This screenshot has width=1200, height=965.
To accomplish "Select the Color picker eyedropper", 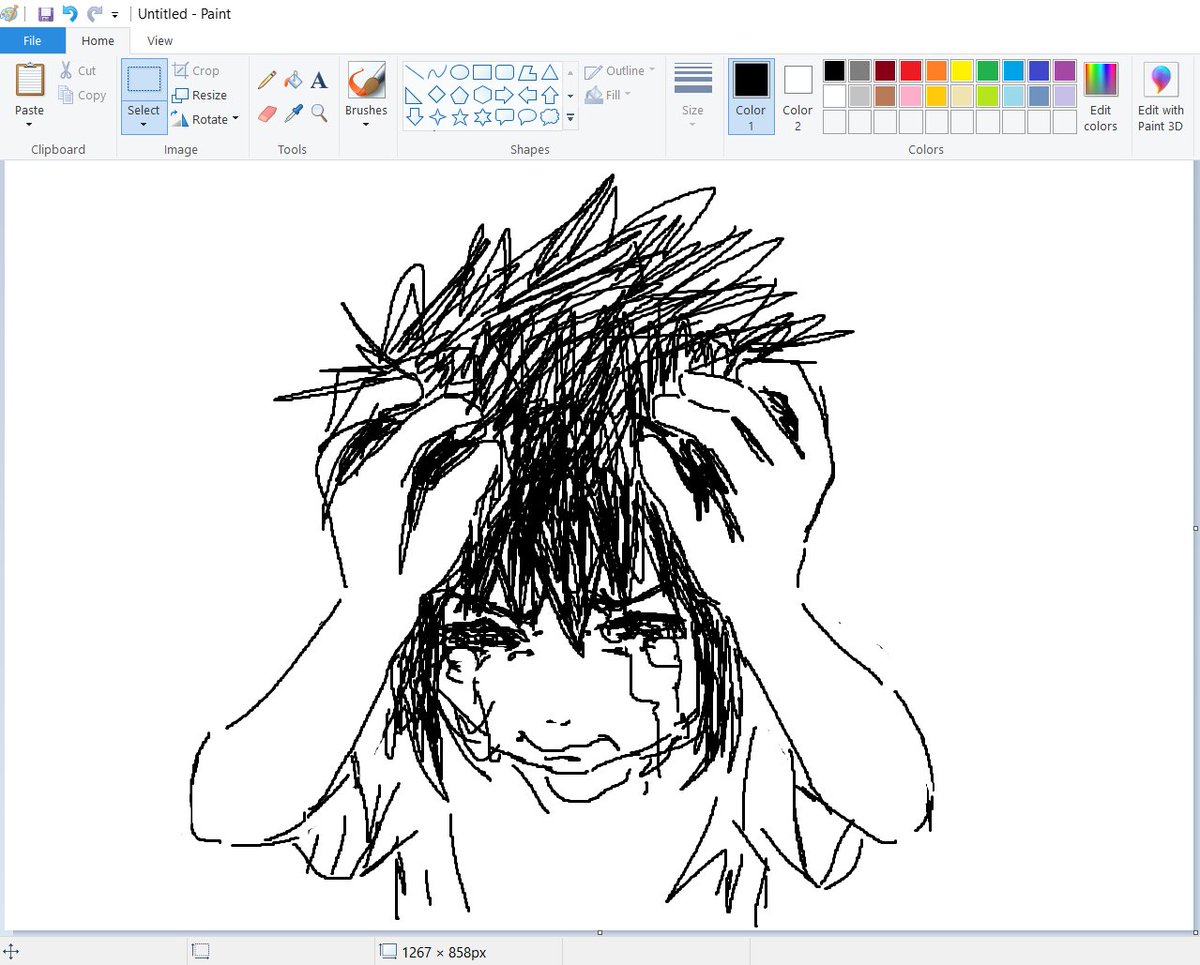I will tap(293, 113).
